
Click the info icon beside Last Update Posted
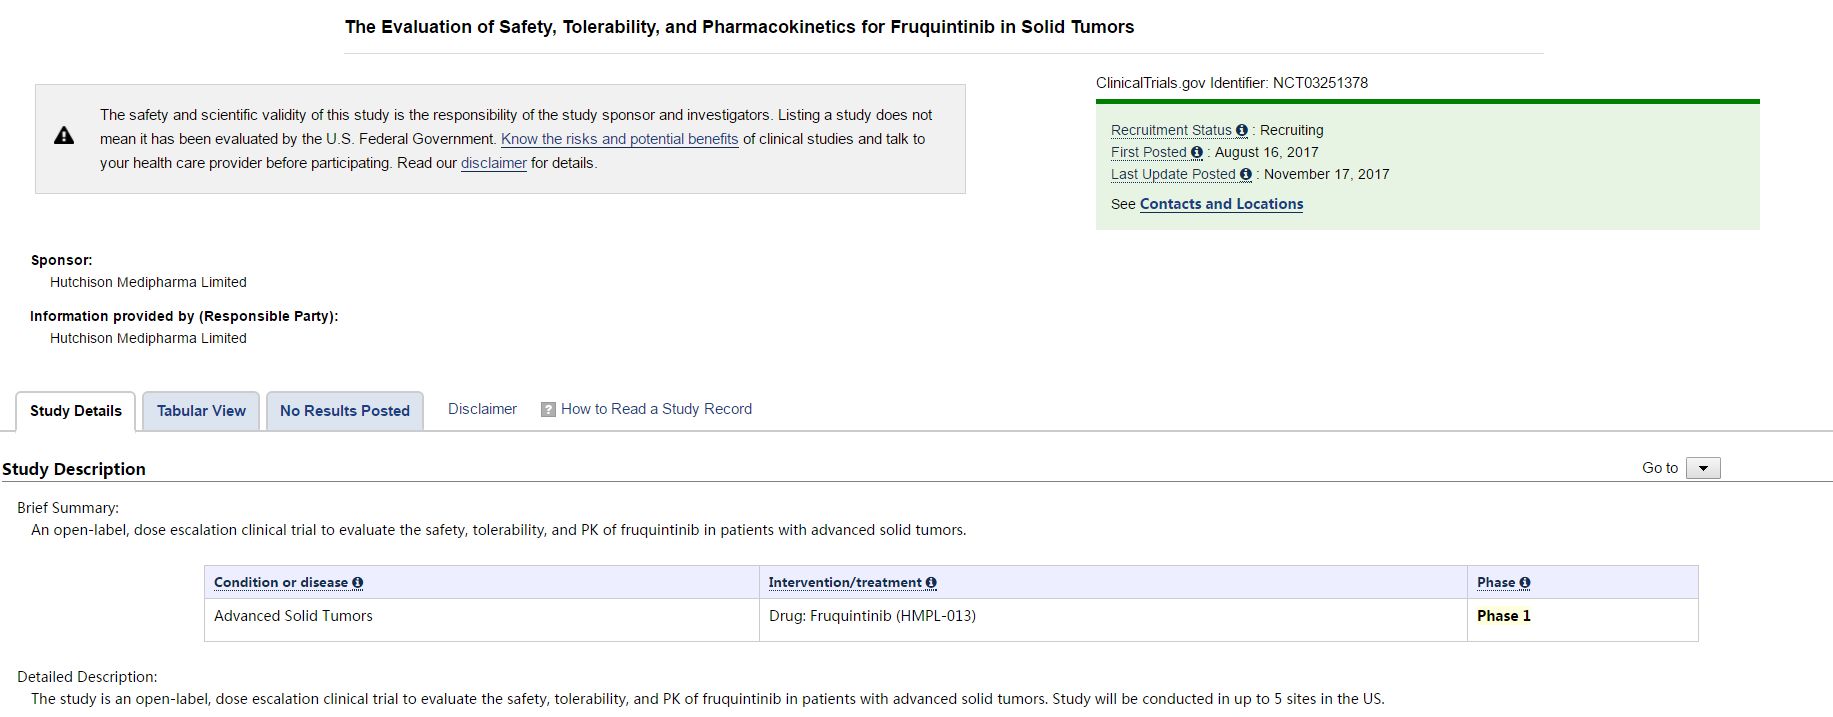(x=1246, y=175)
